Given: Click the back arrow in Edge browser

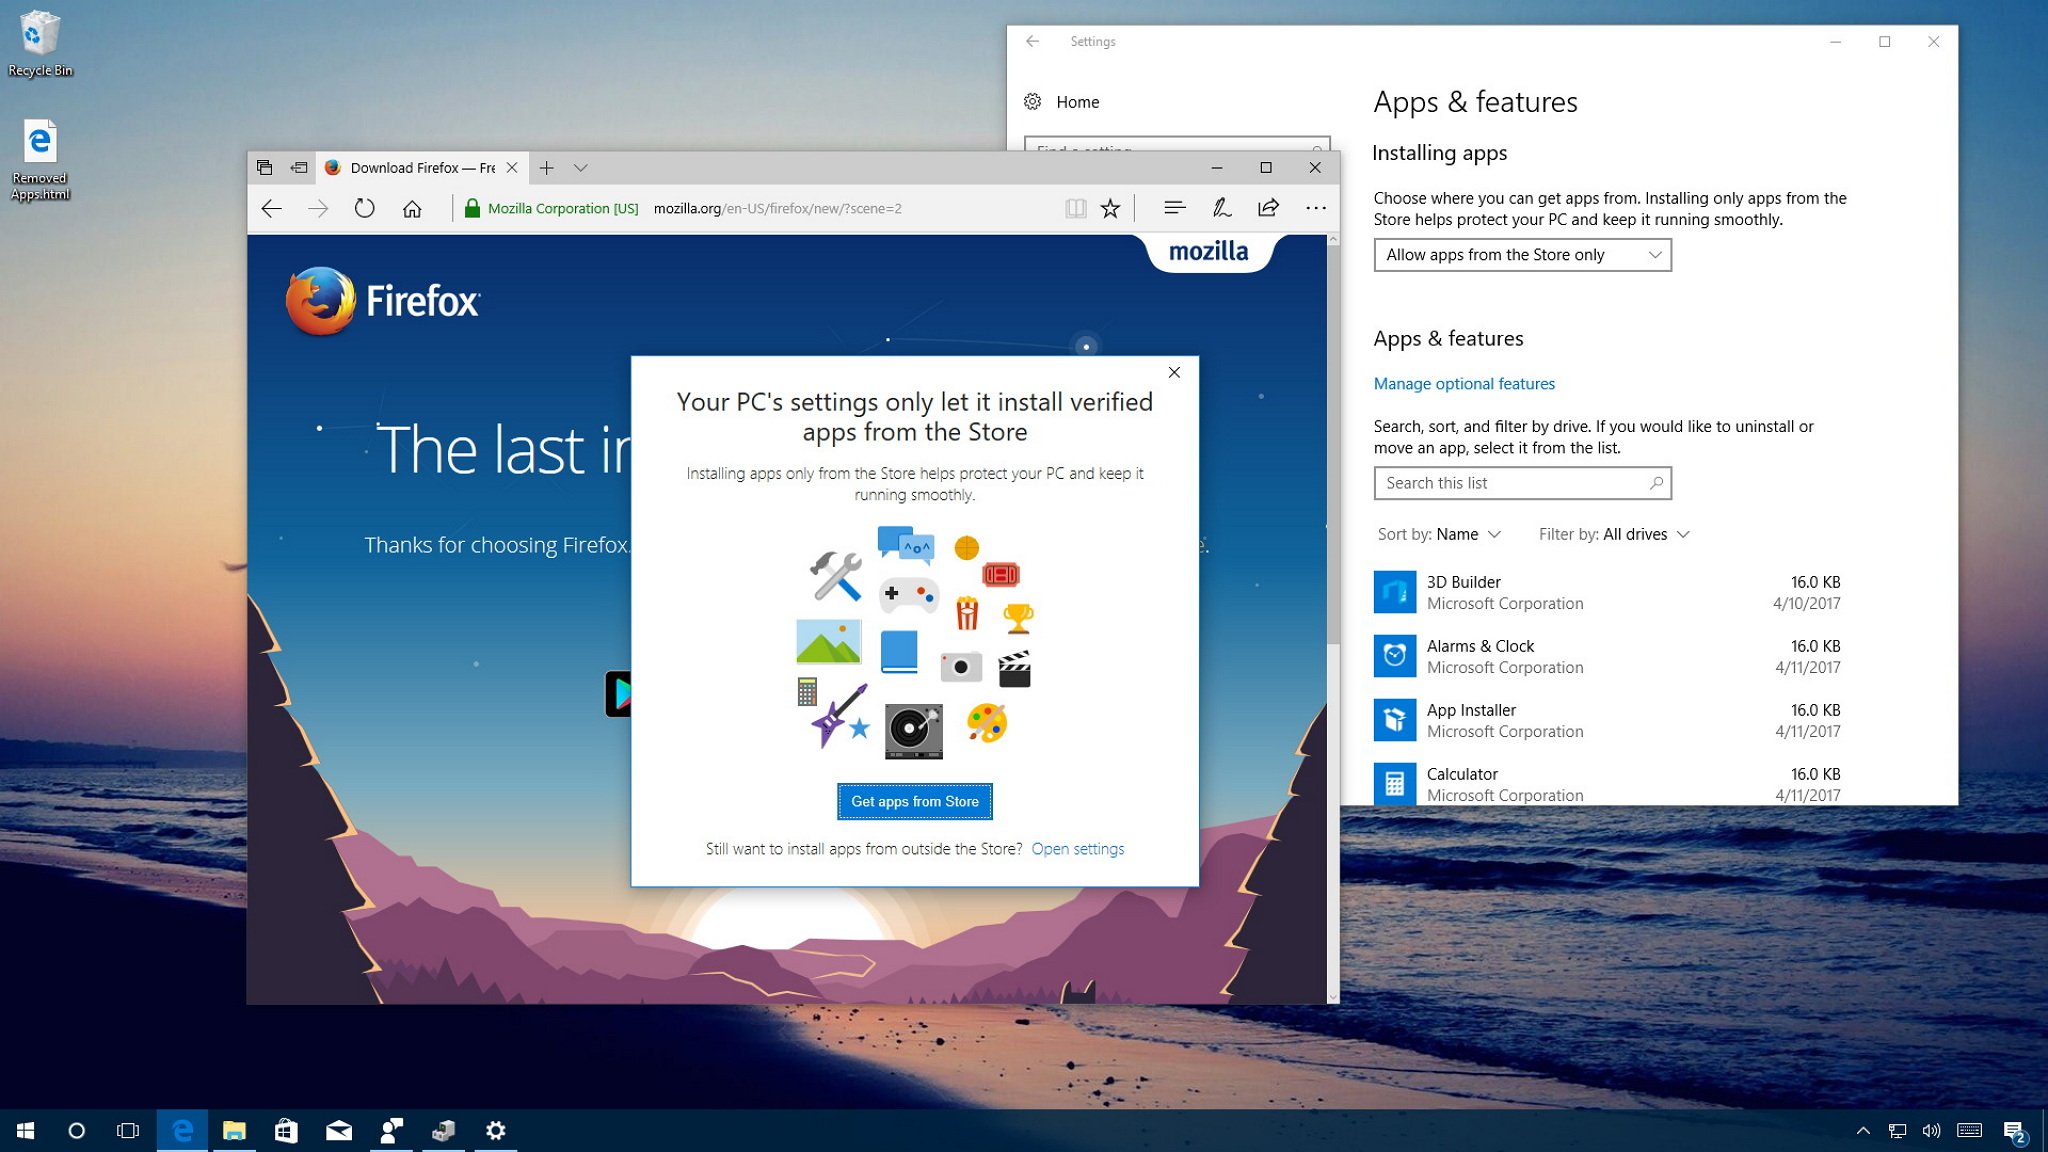Looking at the screenshot, I should (x=269, y=208).
